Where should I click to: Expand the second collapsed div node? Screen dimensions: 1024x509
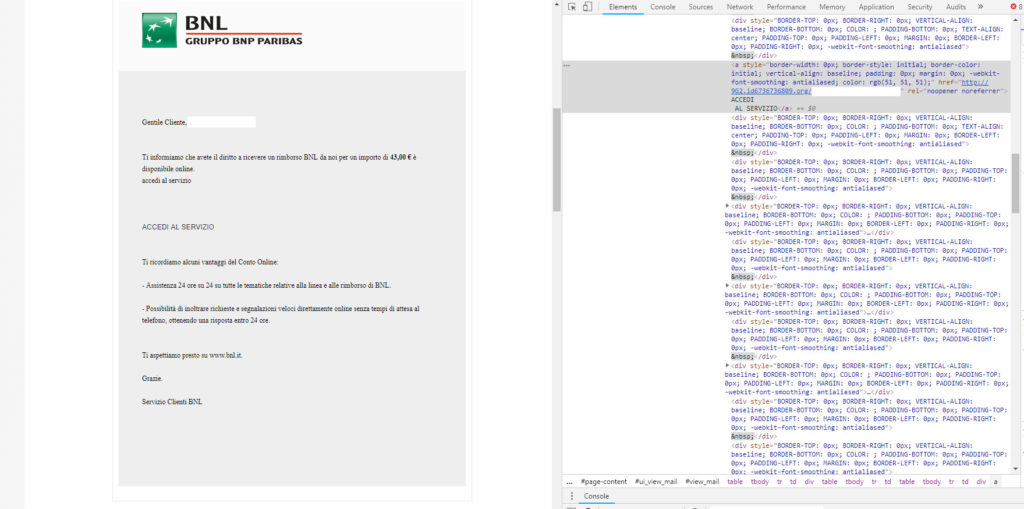tap(727, 286)
